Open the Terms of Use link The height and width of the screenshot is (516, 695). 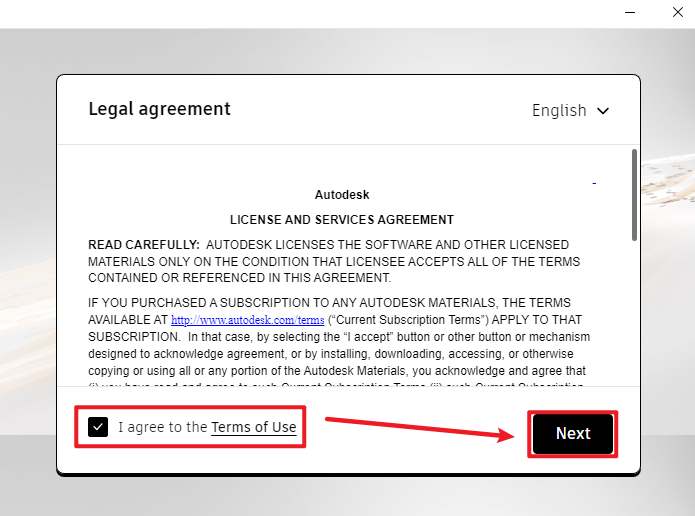point(254,427)
